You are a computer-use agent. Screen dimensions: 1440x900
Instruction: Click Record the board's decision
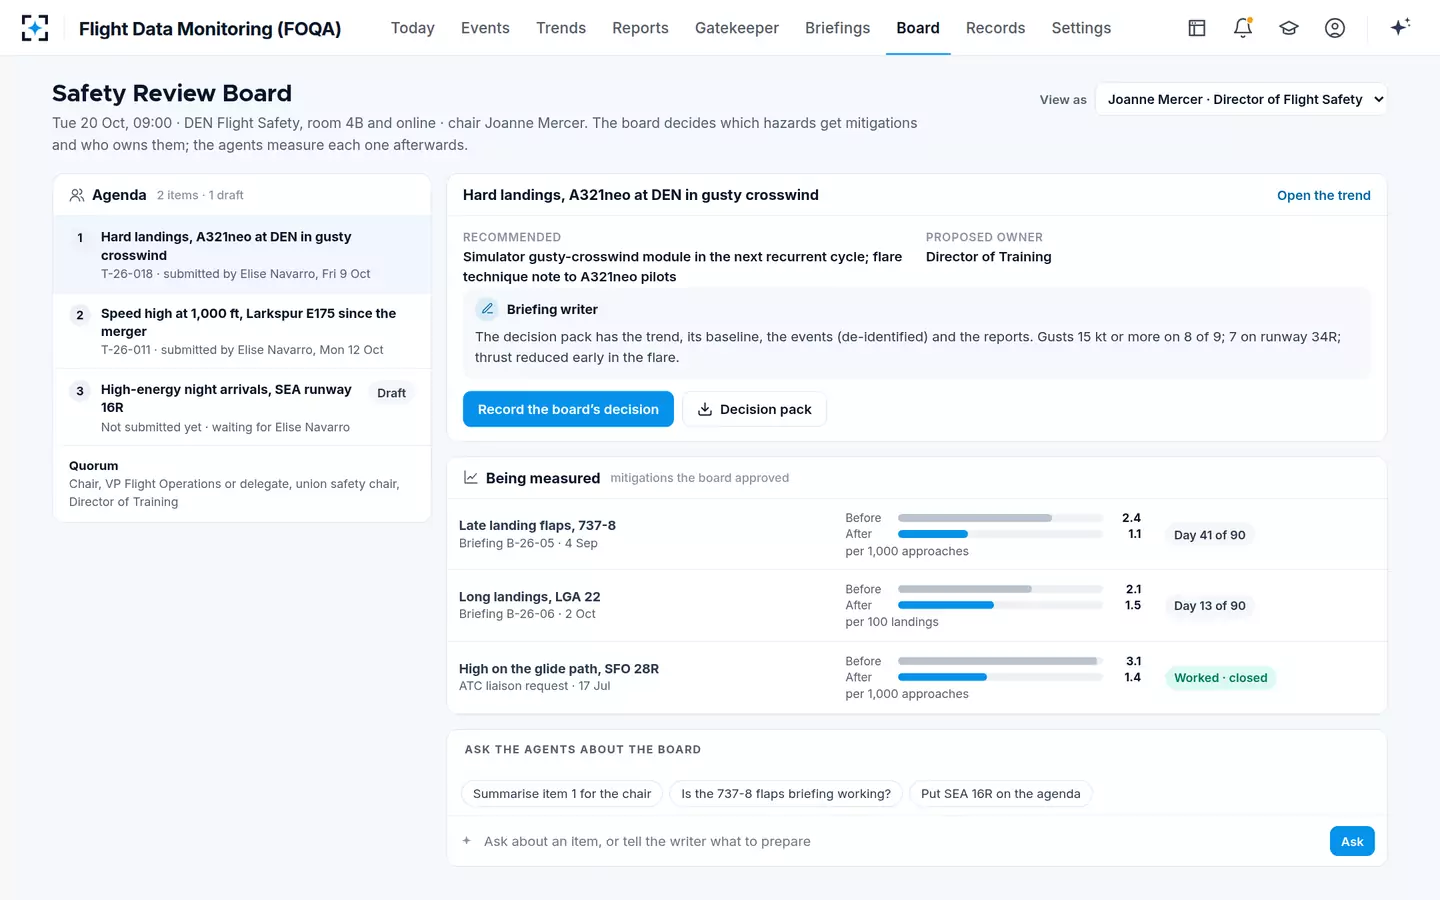click(568, 409)
